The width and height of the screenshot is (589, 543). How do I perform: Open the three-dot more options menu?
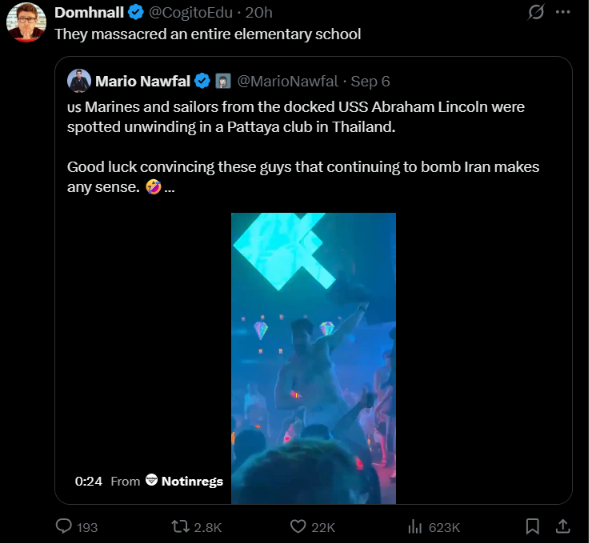(563, 12)
